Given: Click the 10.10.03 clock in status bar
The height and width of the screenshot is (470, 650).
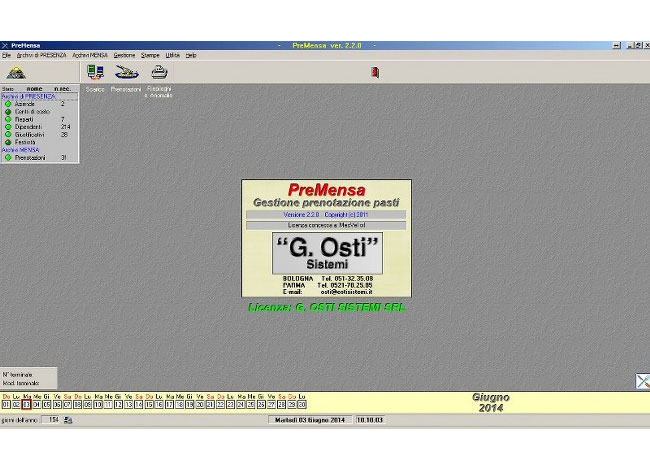Looking at the screenshot, I should coord(370,420).
